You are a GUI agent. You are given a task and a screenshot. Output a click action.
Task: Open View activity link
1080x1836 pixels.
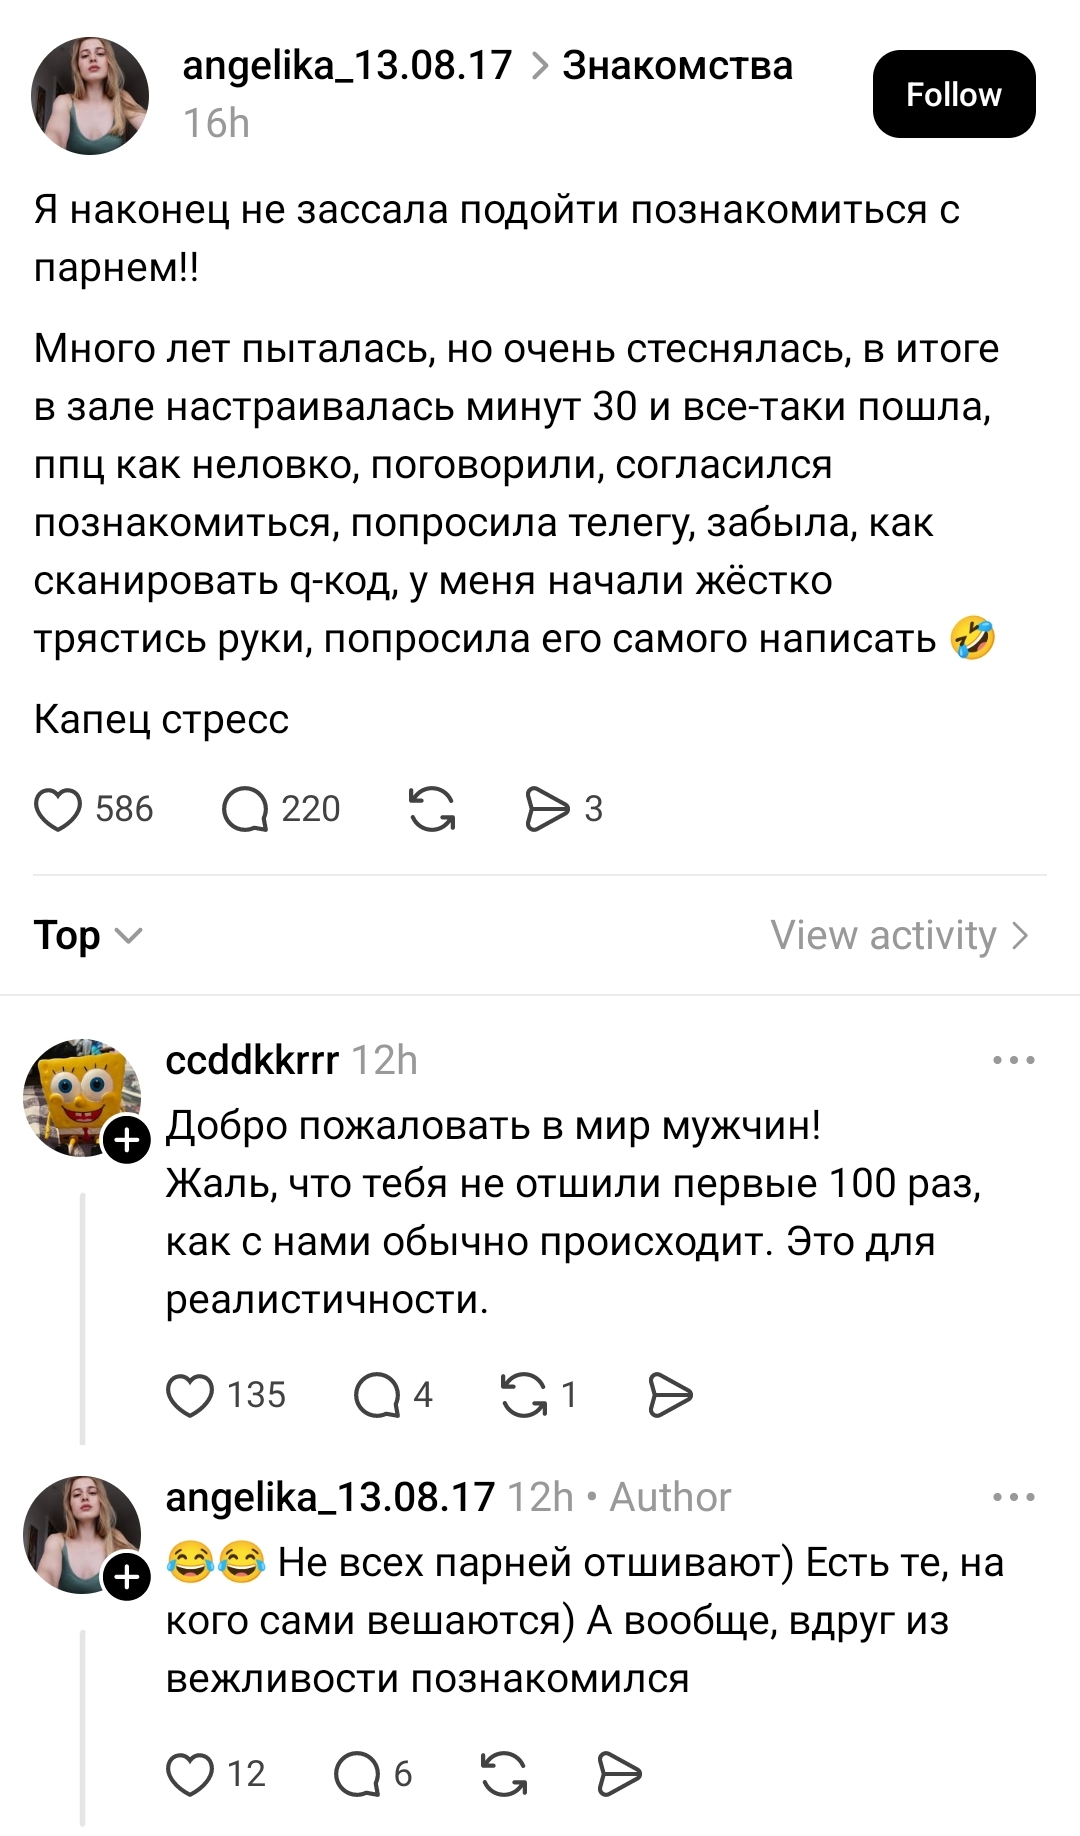point(899,936)
